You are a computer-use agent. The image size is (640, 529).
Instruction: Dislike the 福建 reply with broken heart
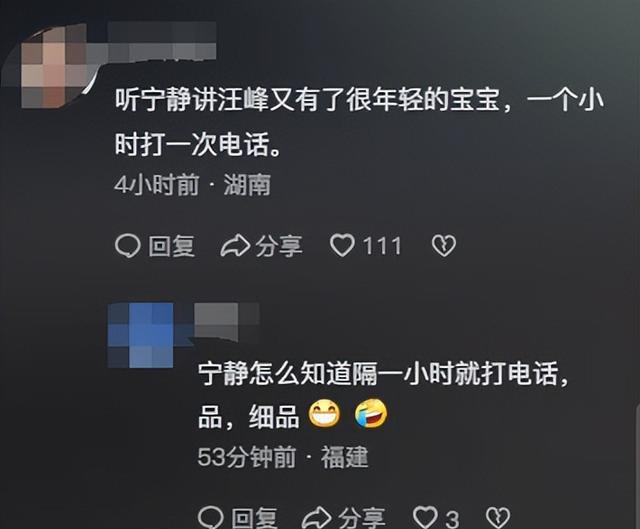point(498,518)
